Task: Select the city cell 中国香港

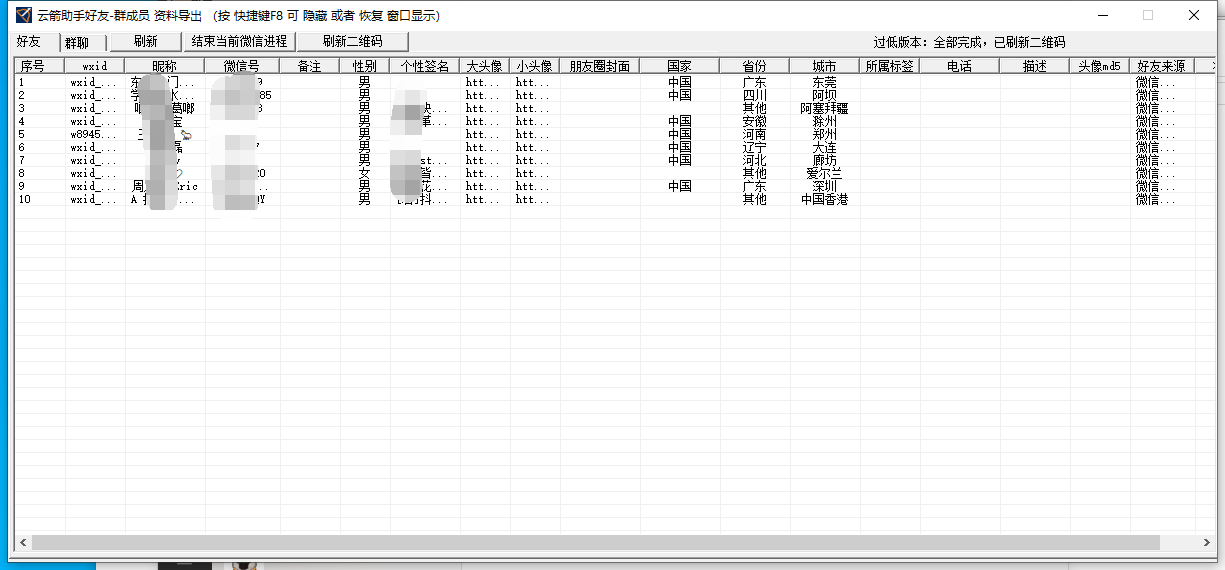Action: click(825, 199)
